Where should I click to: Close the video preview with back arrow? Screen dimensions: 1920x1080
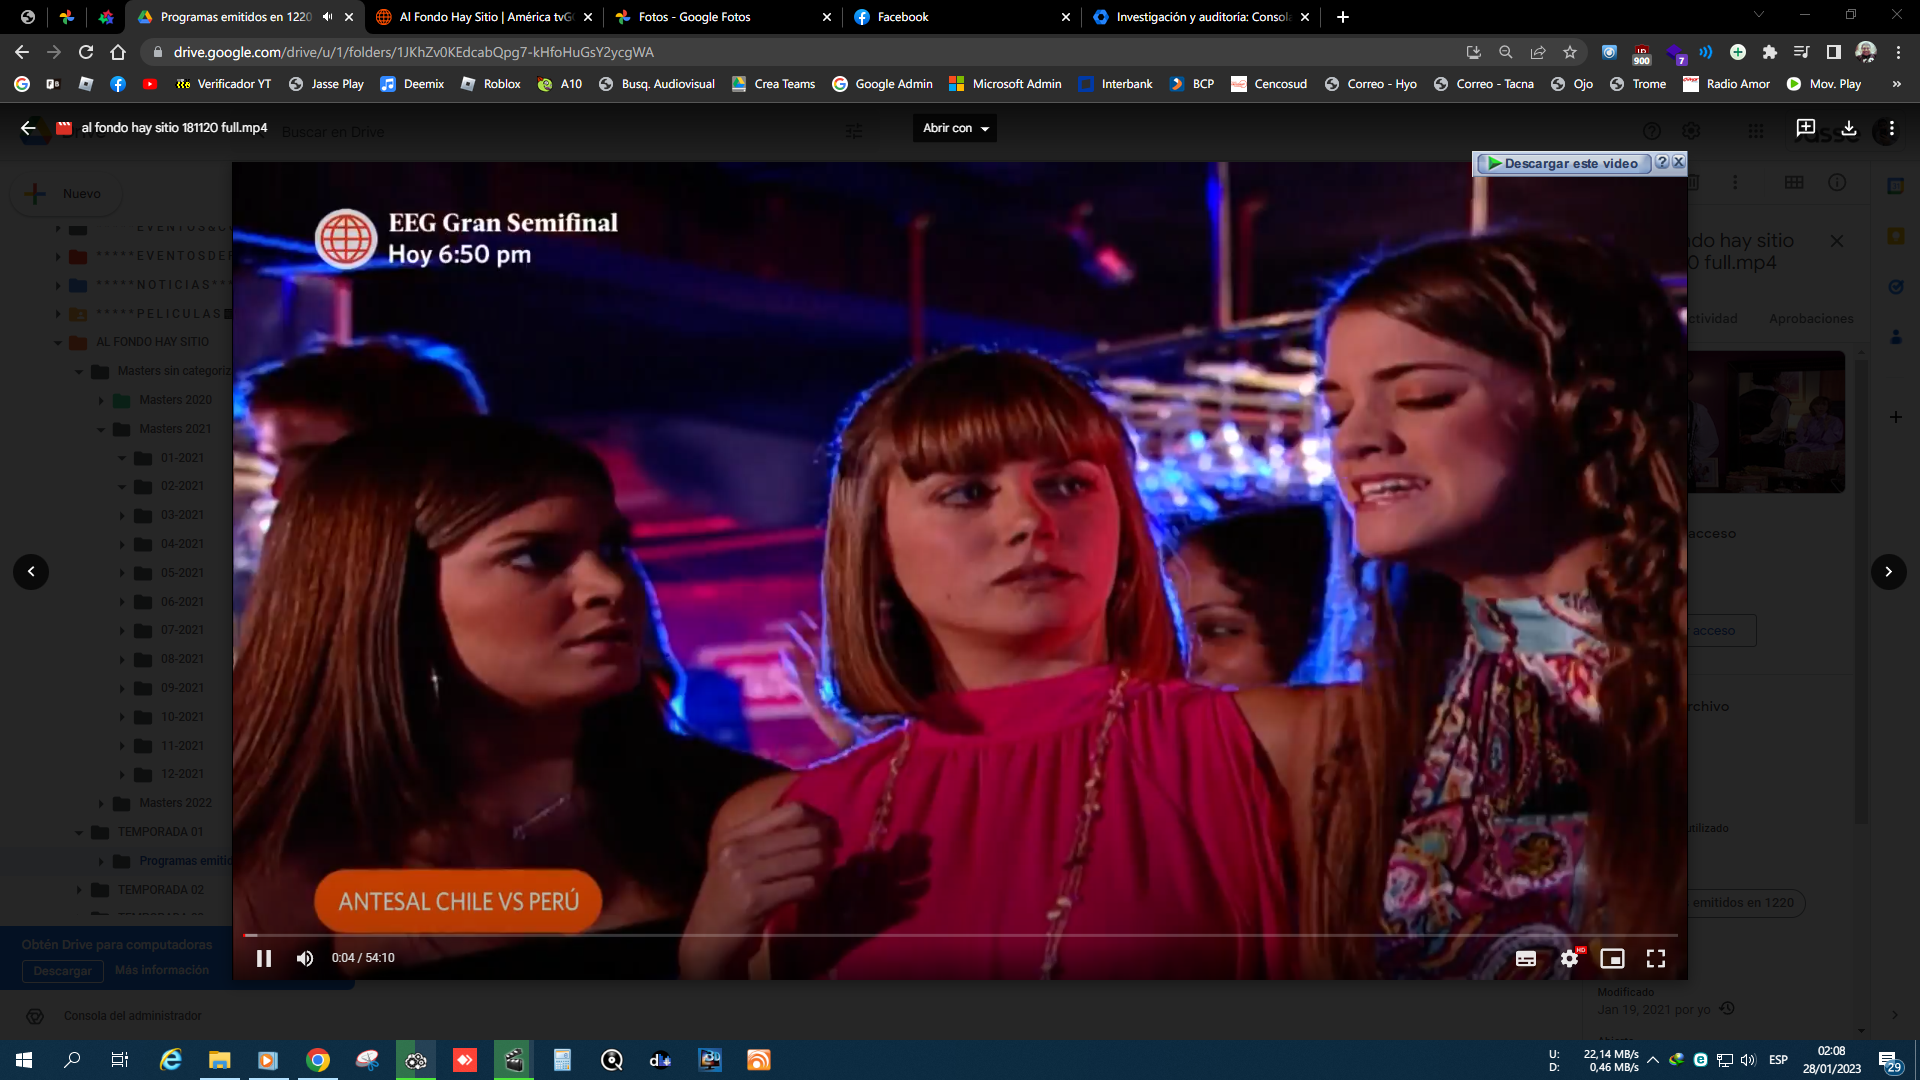pos(28,128)
